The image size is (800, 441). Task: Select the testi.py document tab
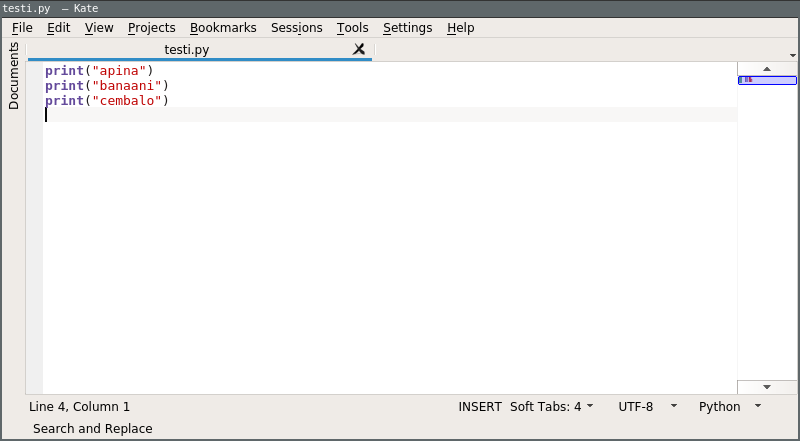187,49
